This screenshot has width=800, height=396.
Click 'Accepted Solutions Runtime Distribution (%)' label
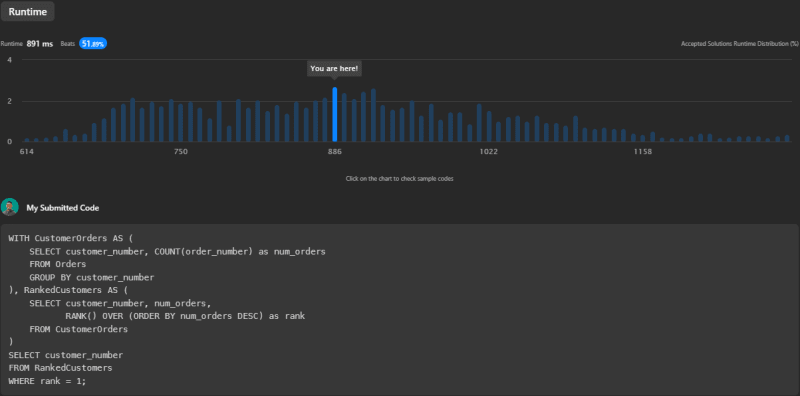click(x=740, y=44)
